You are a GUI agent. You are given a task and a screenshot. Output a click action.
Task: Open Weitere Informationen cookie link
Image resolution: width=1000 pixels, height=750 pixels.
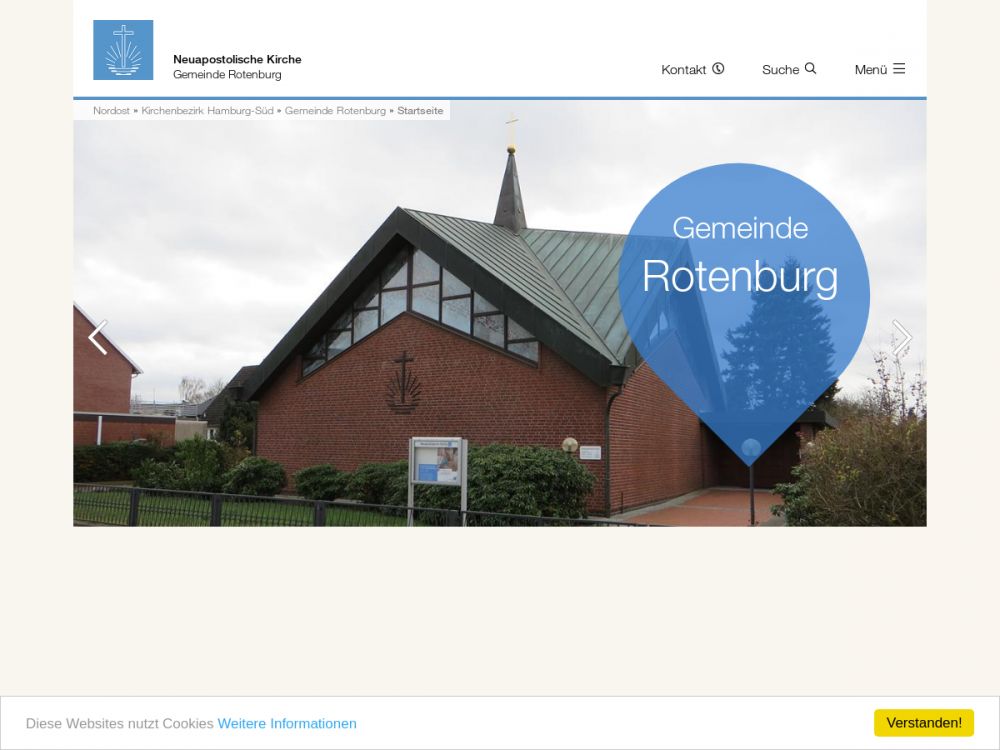(x=287, y=723)
